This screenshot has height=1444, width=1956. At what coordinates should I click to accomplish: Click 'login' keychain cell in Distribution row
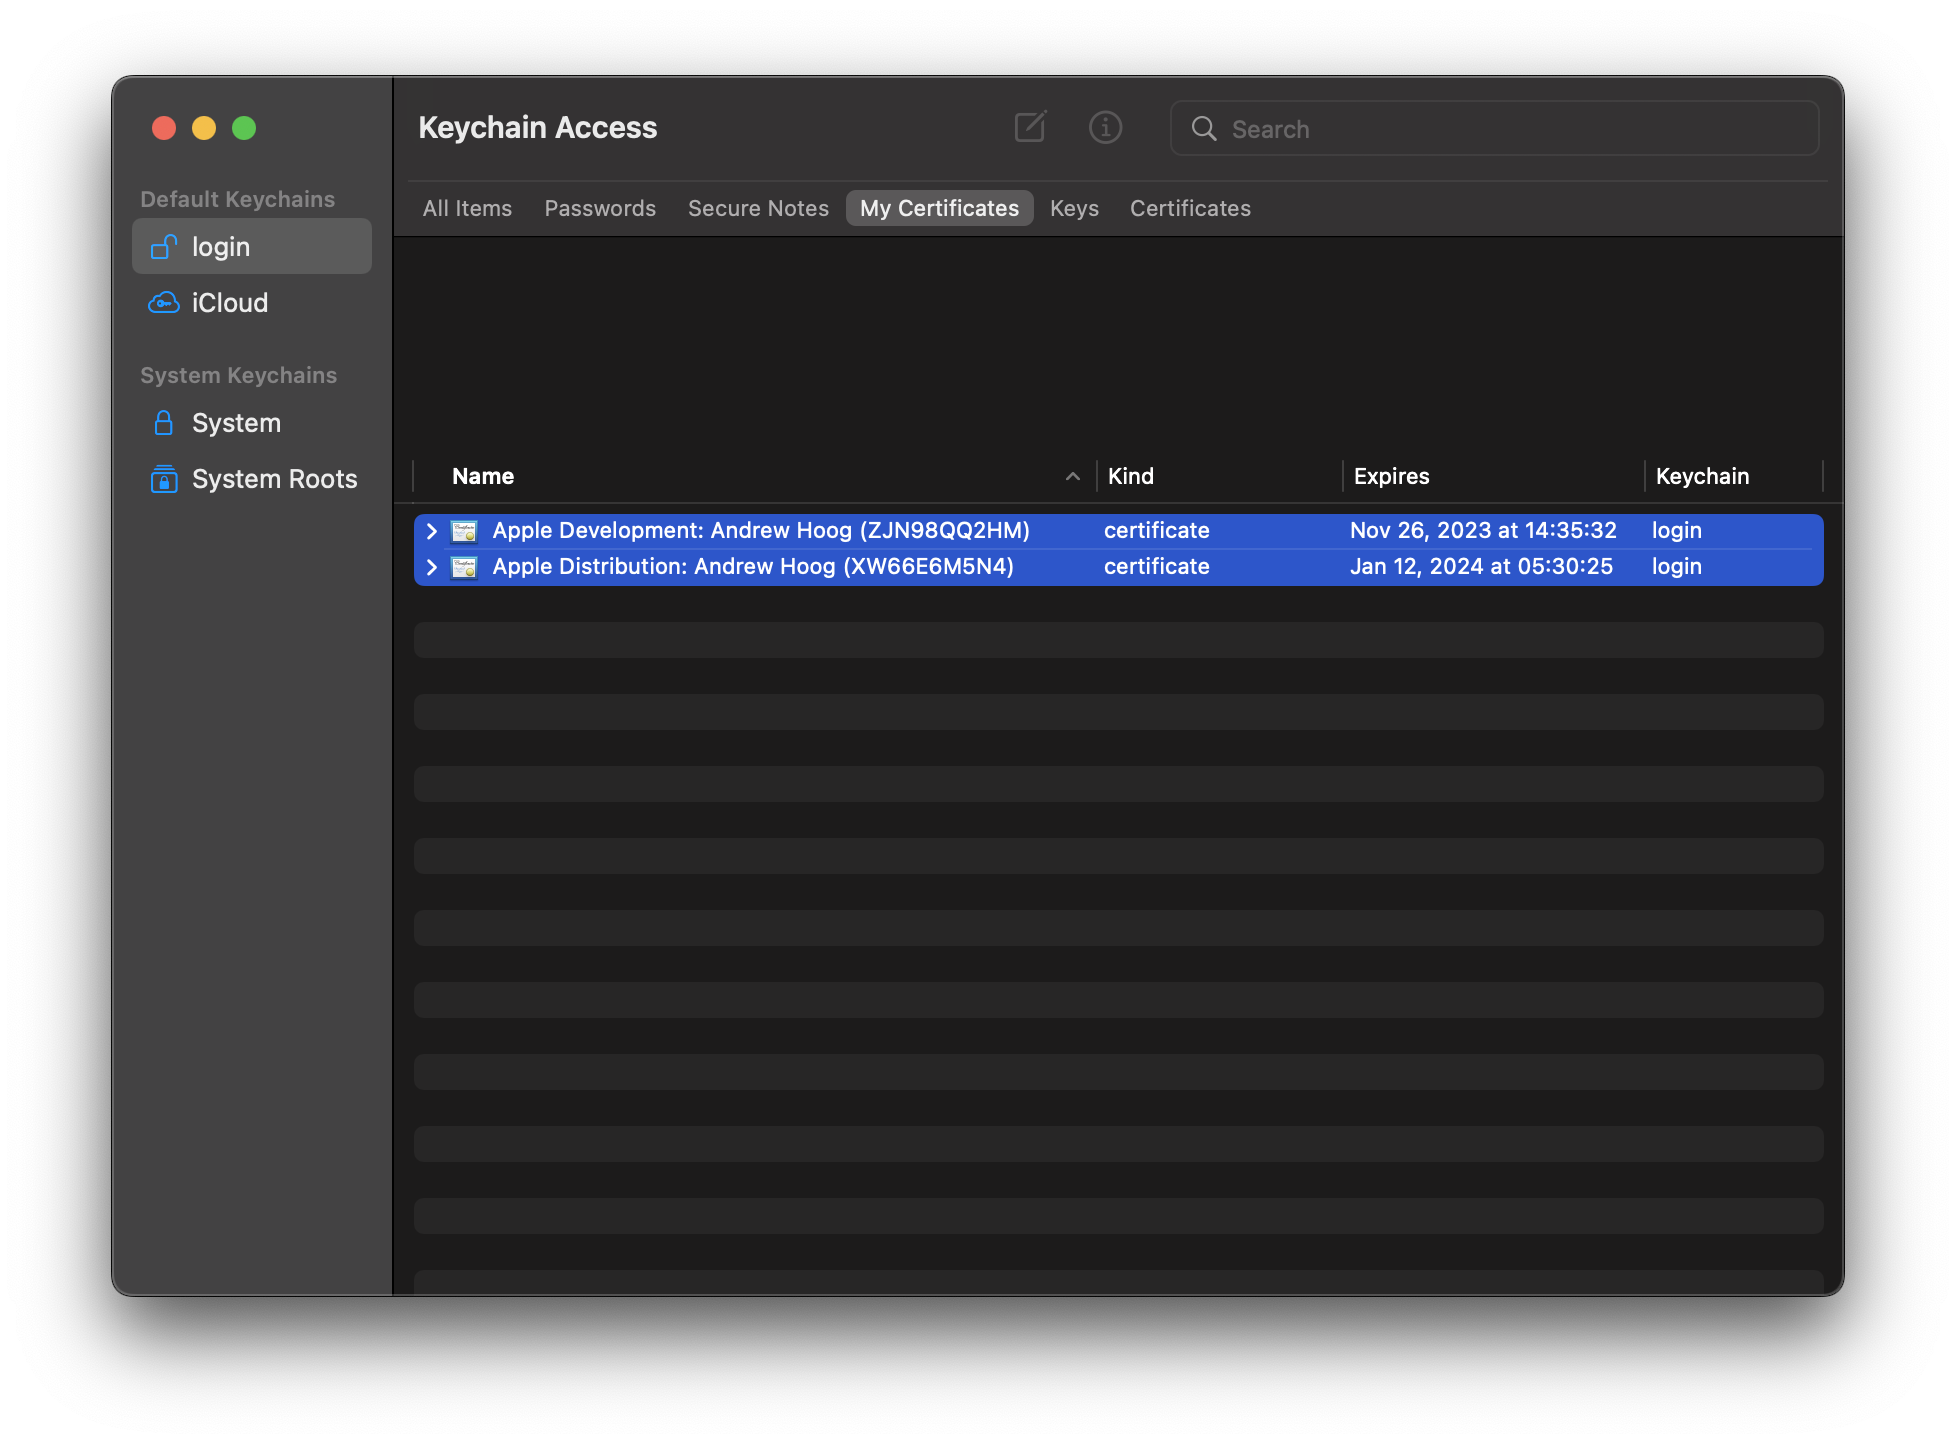coord(1677,566)
